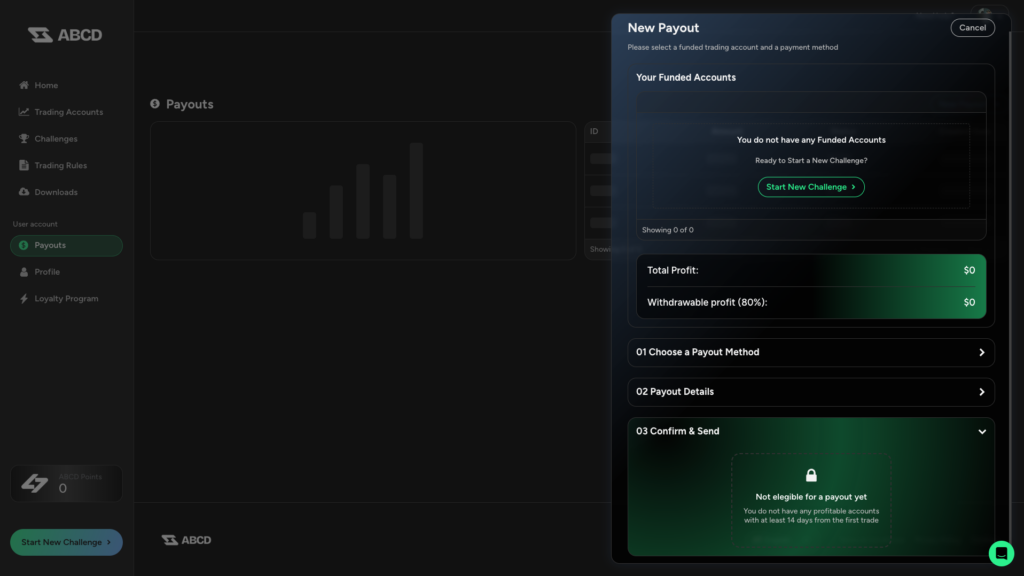Click the ABCD Points balance card
Image resolution: width=1024 pixels, height=576 pixels.
(x=66, y=483)
